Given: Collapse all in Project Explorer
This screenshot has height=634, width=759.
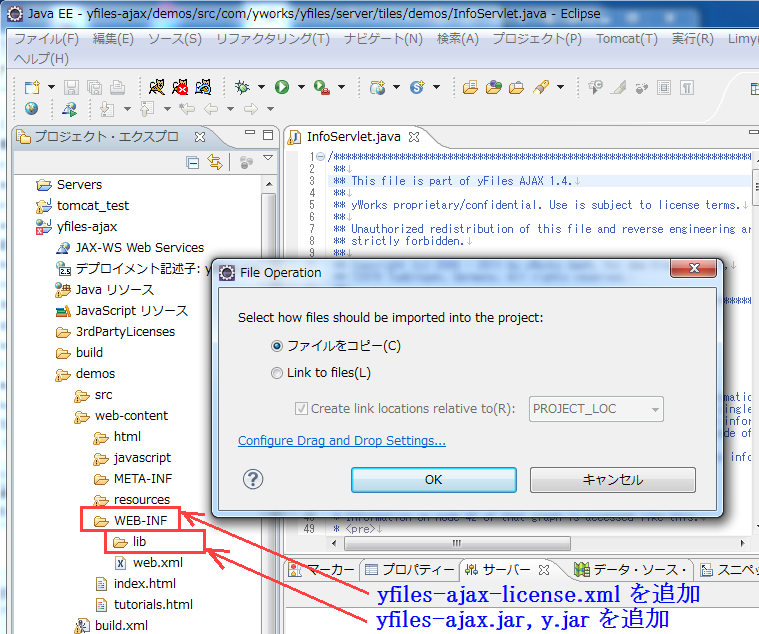Looking at the screenshot, I should 193,162.
